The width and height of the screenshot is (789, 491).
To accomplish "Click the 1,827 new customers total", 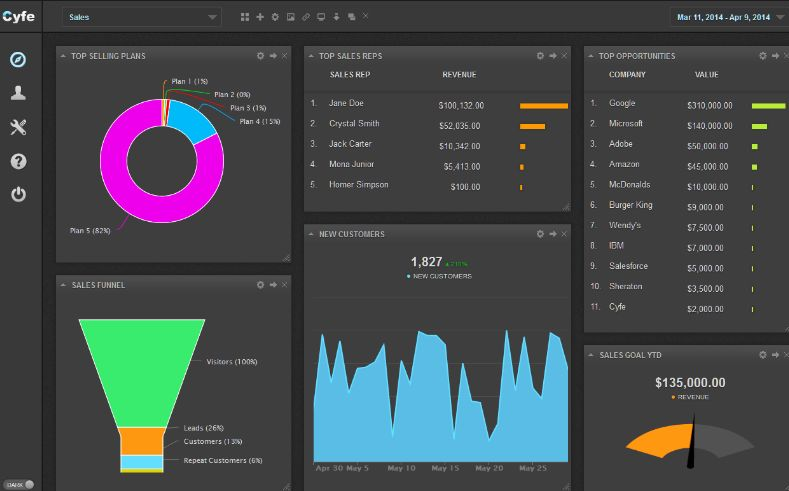I will point(426,262).
